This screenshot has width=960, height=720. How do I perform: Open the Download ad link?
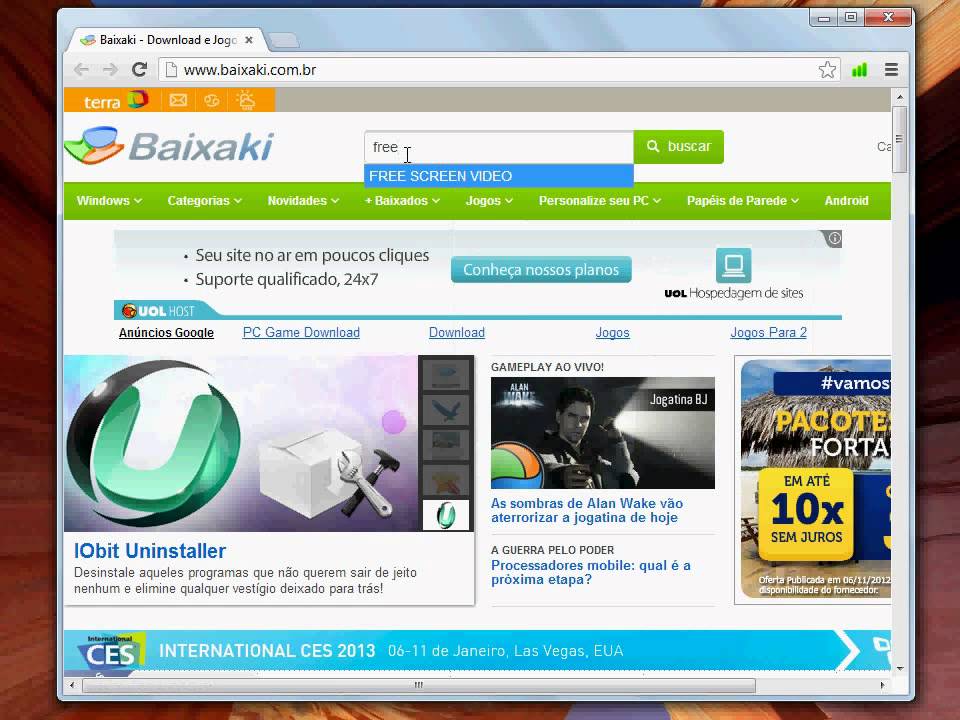pyautogui.click(x=457, y=332)
